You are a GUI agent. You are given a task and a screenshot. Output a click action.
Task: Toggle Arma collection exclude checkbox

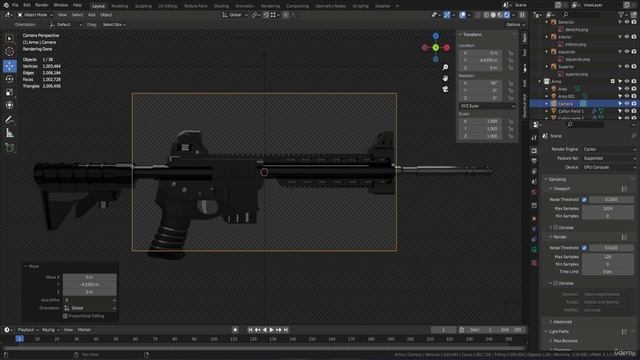[x=613, y=81]
